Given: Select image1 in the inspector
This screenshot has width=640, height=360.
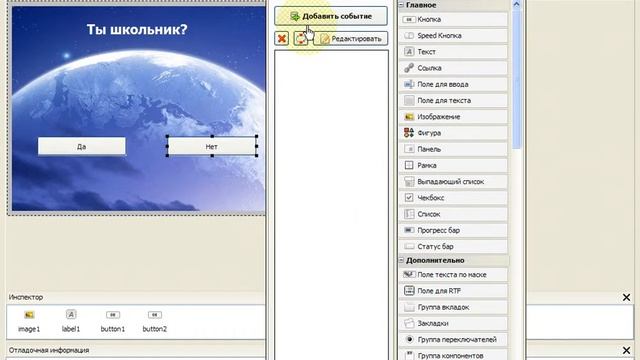Looking at the screenshot, I should (29, 321).
